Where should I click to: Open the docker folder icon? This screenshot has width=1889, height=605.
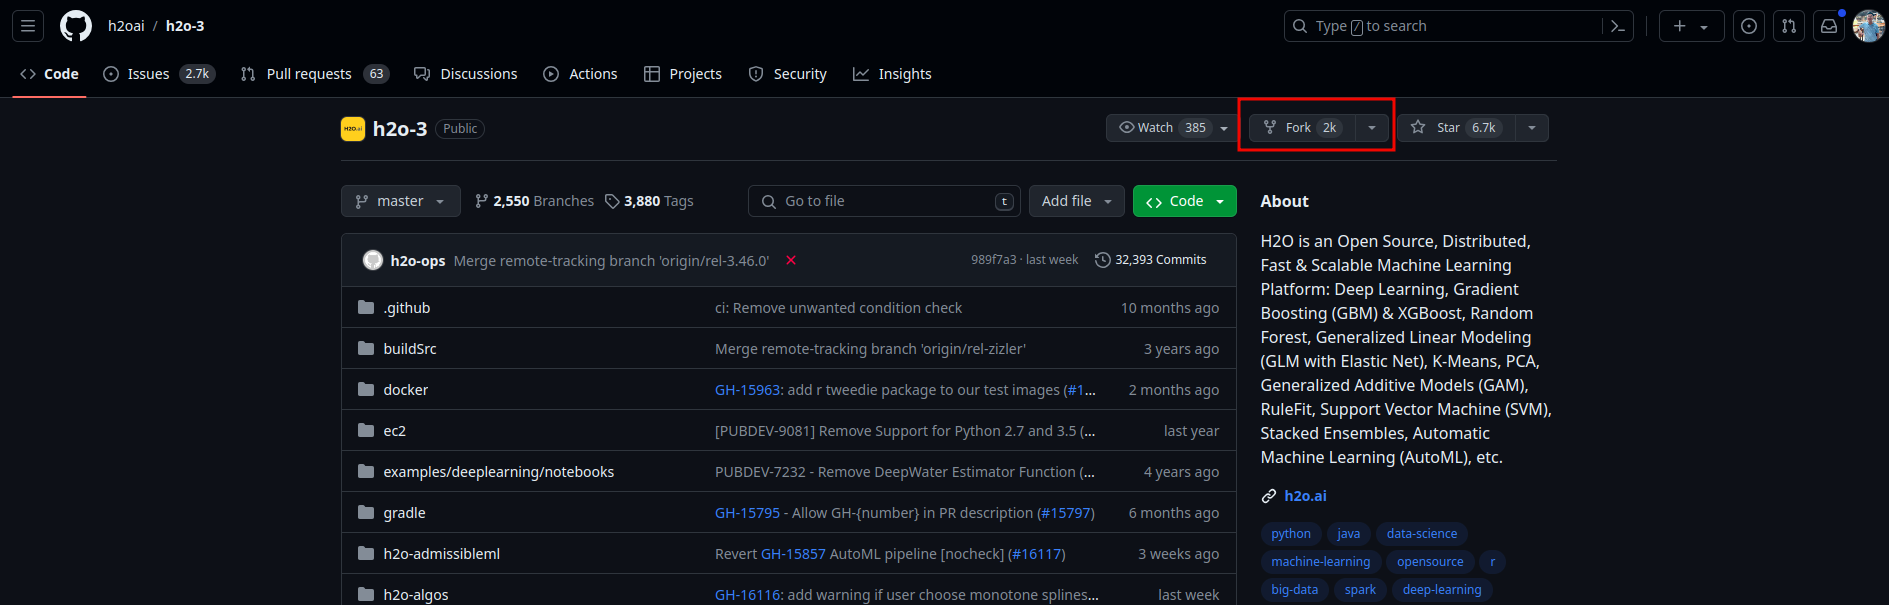tap(366, 390)
